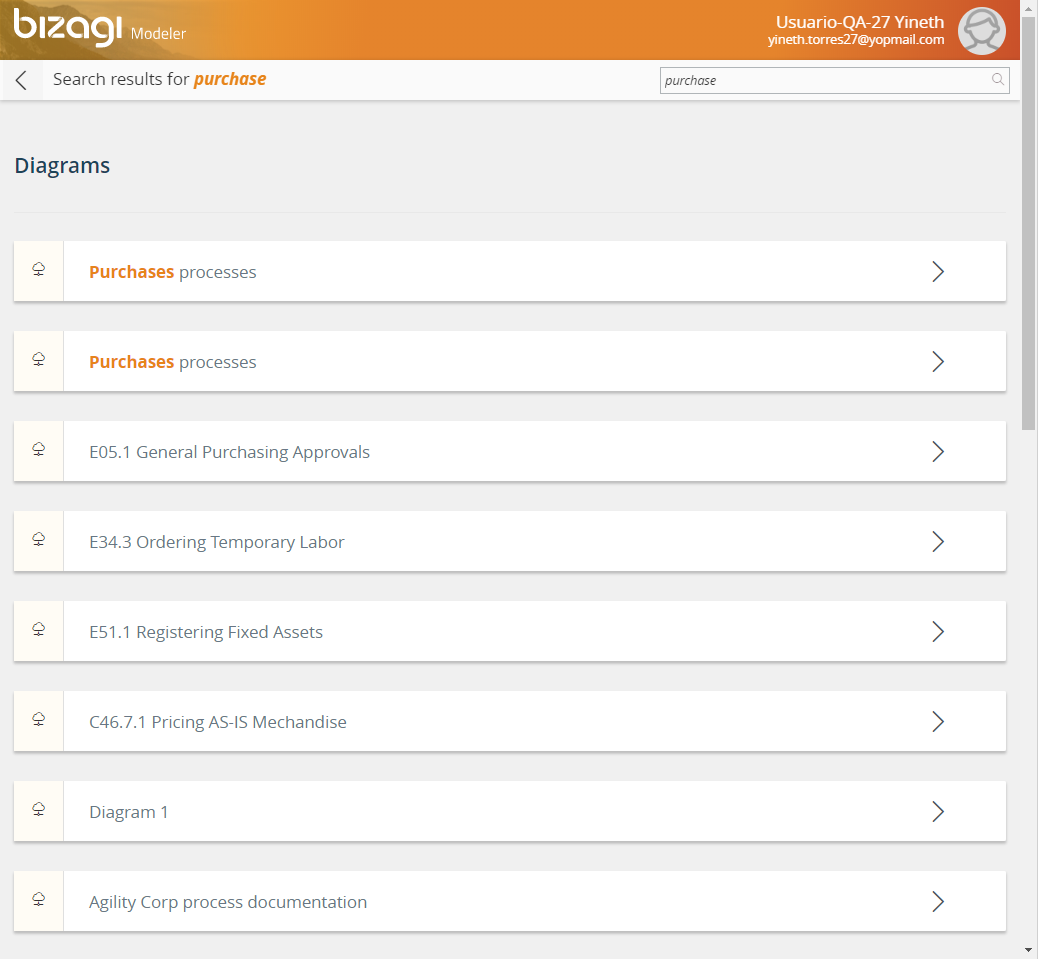
Task: Click diagram icon beside E34.3 Ordering Temporary Labor
Action: point(39,541)
